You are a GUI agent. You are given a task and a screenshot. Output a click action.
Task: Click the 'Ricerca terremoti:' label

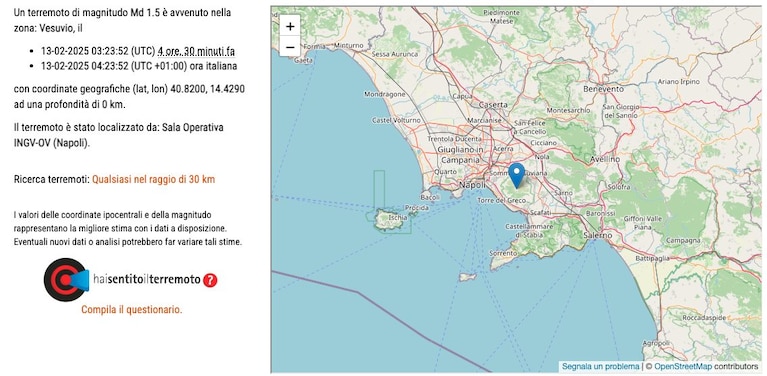52,179
